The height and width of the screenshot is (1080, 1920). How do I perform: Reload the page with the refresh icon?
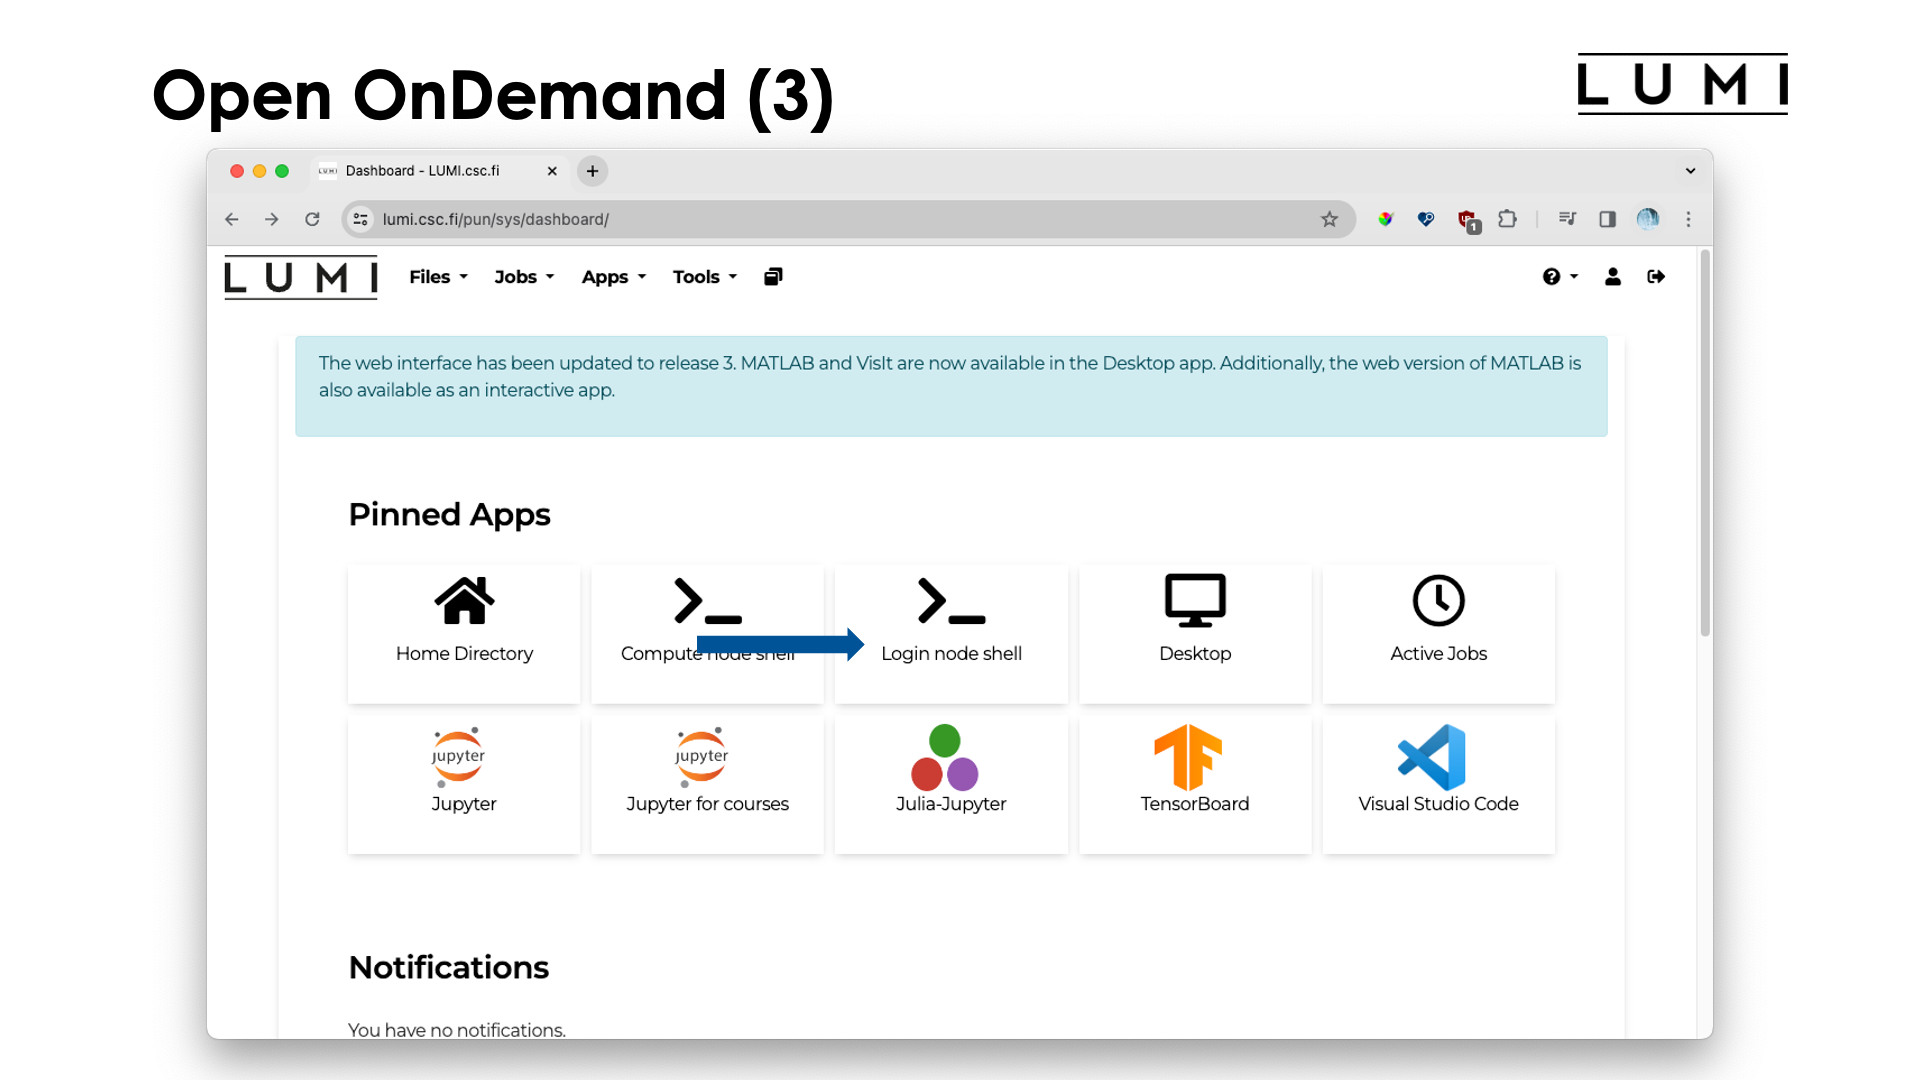point(312,219)
